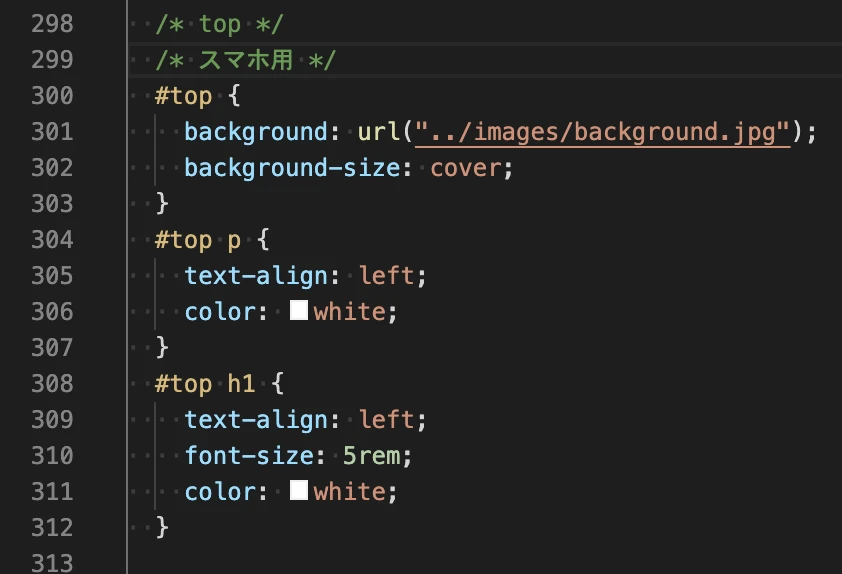Click line number 307 in gutter
Viewport: 842px width, 574px height.
pyautogui.click(x=52, y=347)
